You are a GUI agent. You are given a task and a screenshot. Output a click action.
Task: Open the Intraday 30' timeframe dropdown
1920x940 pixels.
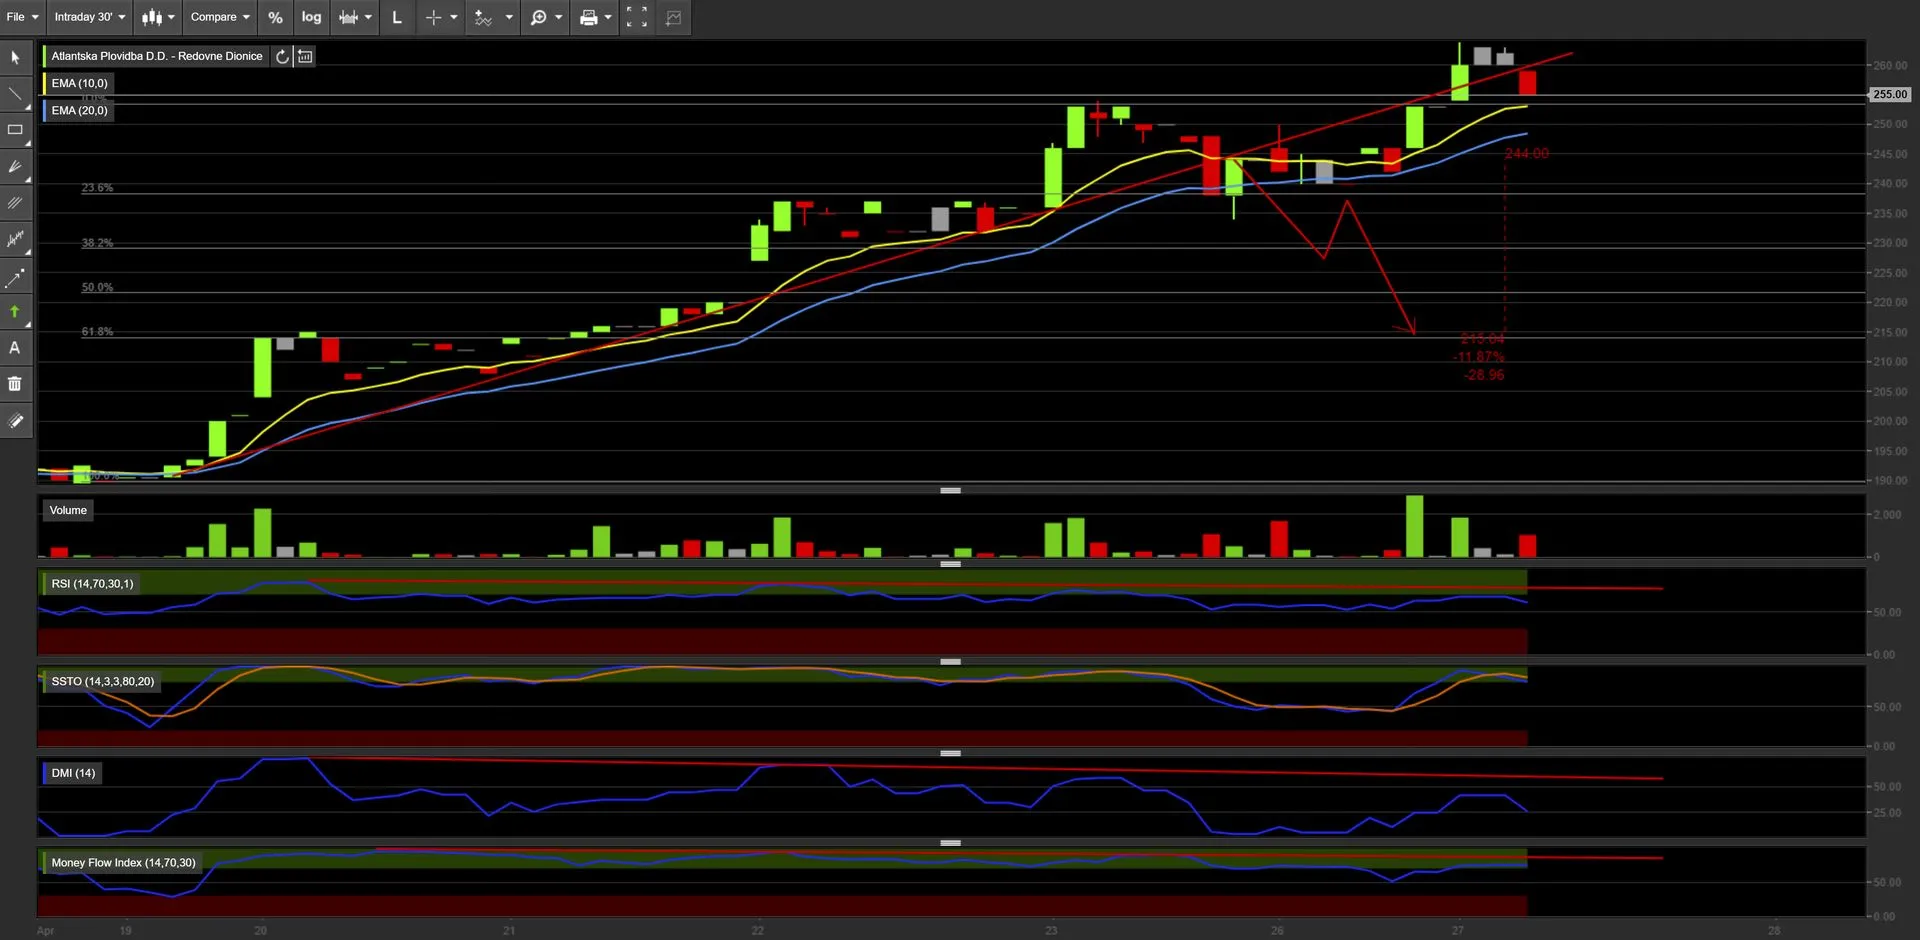tap(90, 17)
